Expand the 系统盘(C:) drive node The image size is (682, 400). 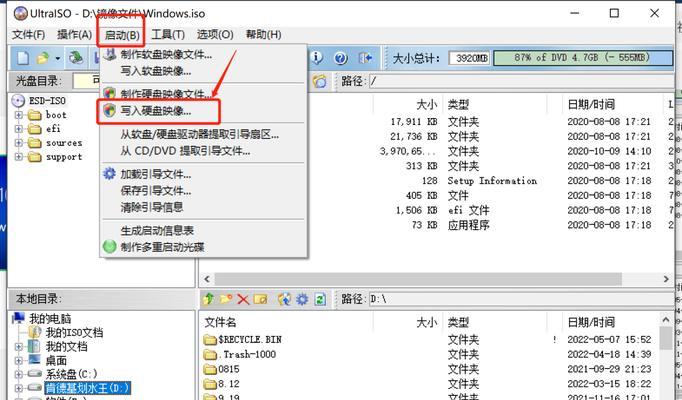point(19,374)
